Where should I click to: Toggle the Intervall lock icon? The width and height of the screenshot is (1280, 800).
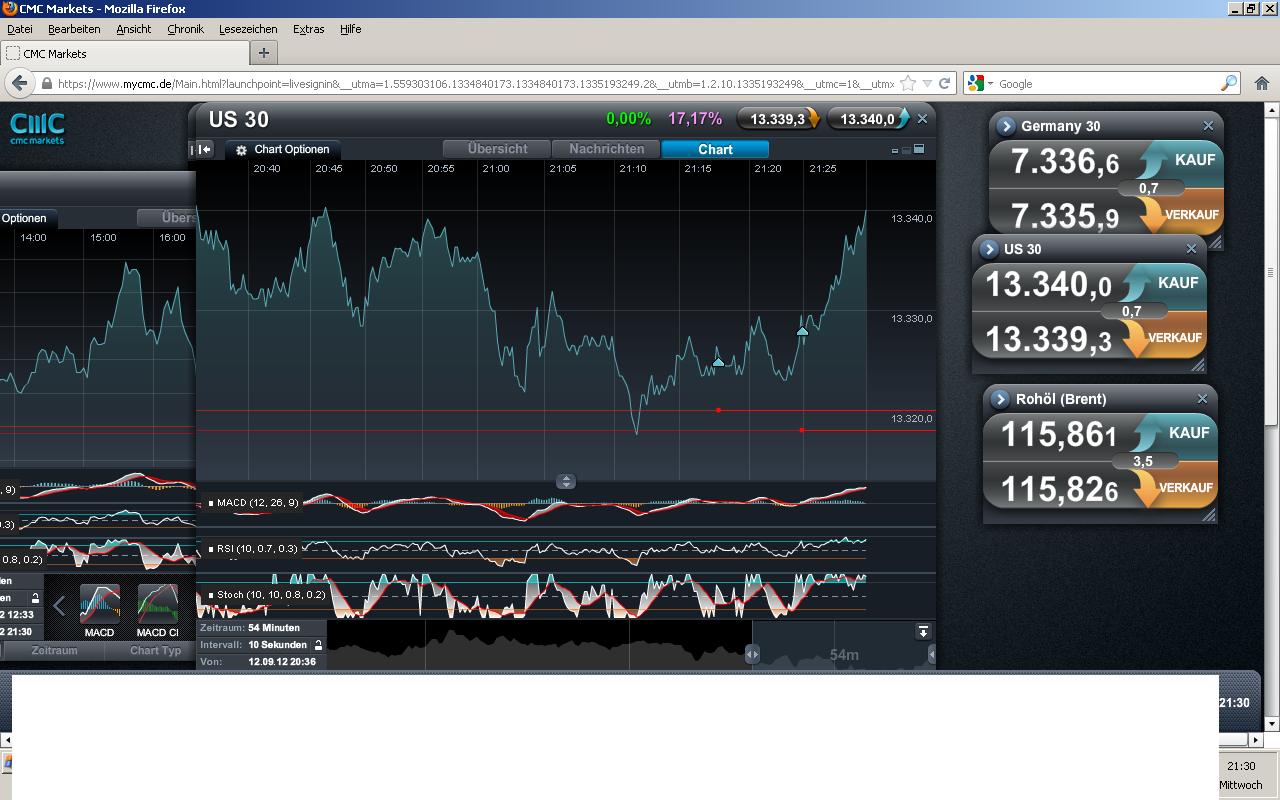pos(319,645)
